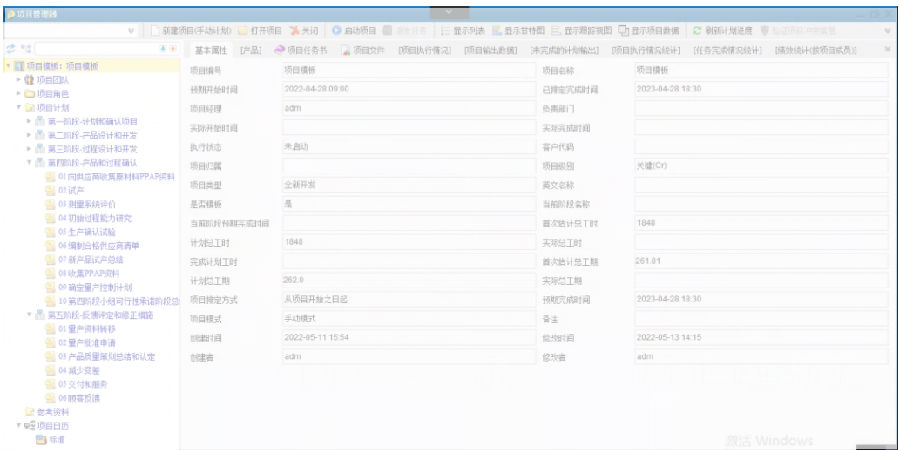Expand 第二阶段-产品设计和开发 node
Viewport: 900px width, 450px height.
[29, 135]
